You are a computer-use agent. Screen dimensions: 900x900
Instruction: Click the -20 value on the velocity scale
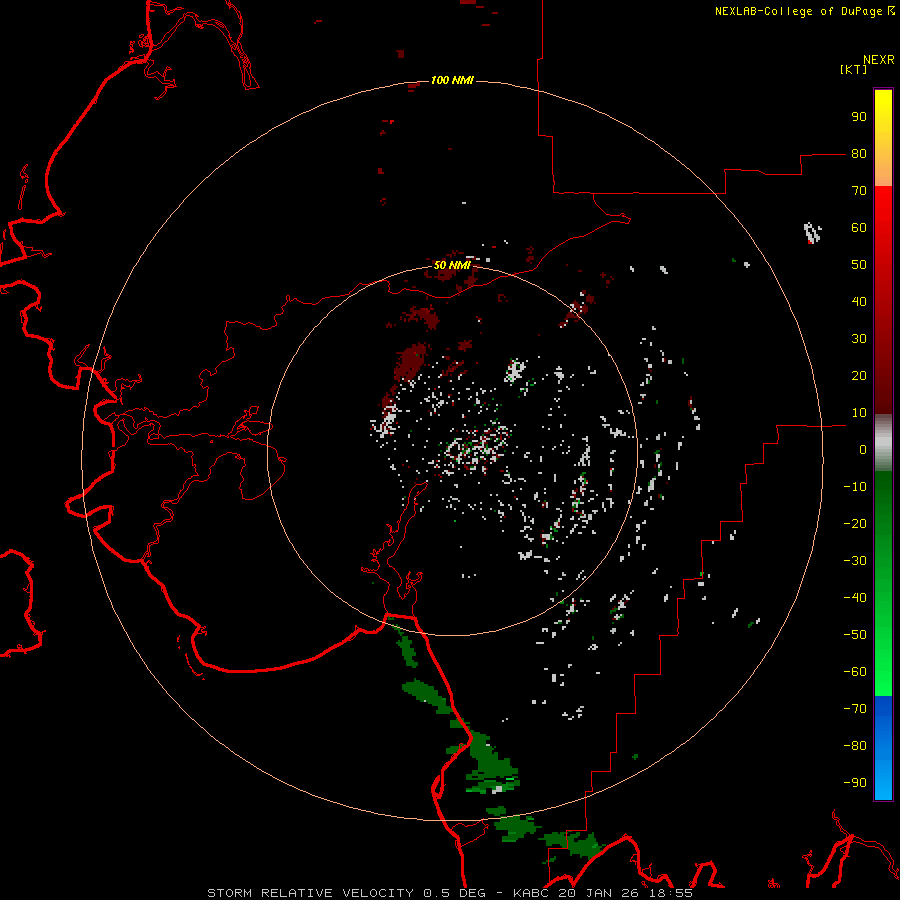855,524
